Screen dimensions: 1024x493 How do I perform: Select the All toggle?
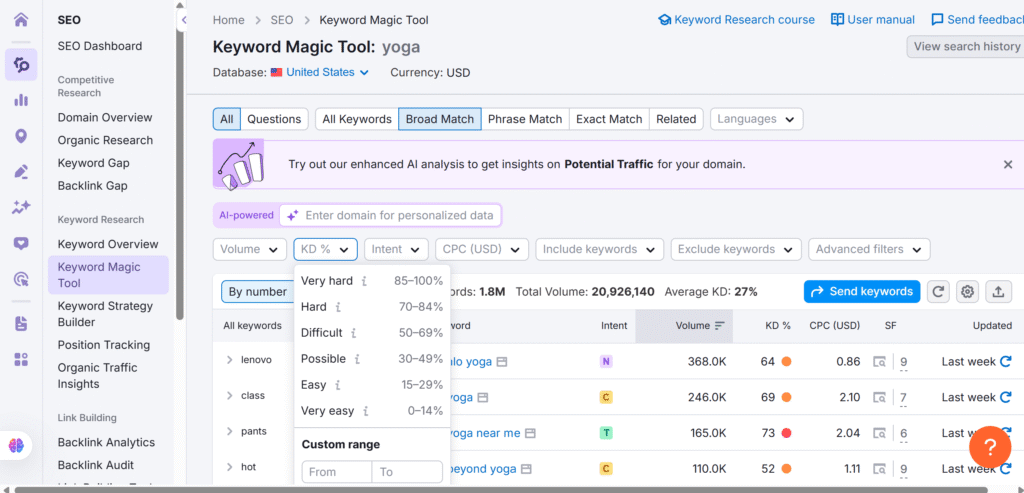pyautogui.click(x=227, y=119)
